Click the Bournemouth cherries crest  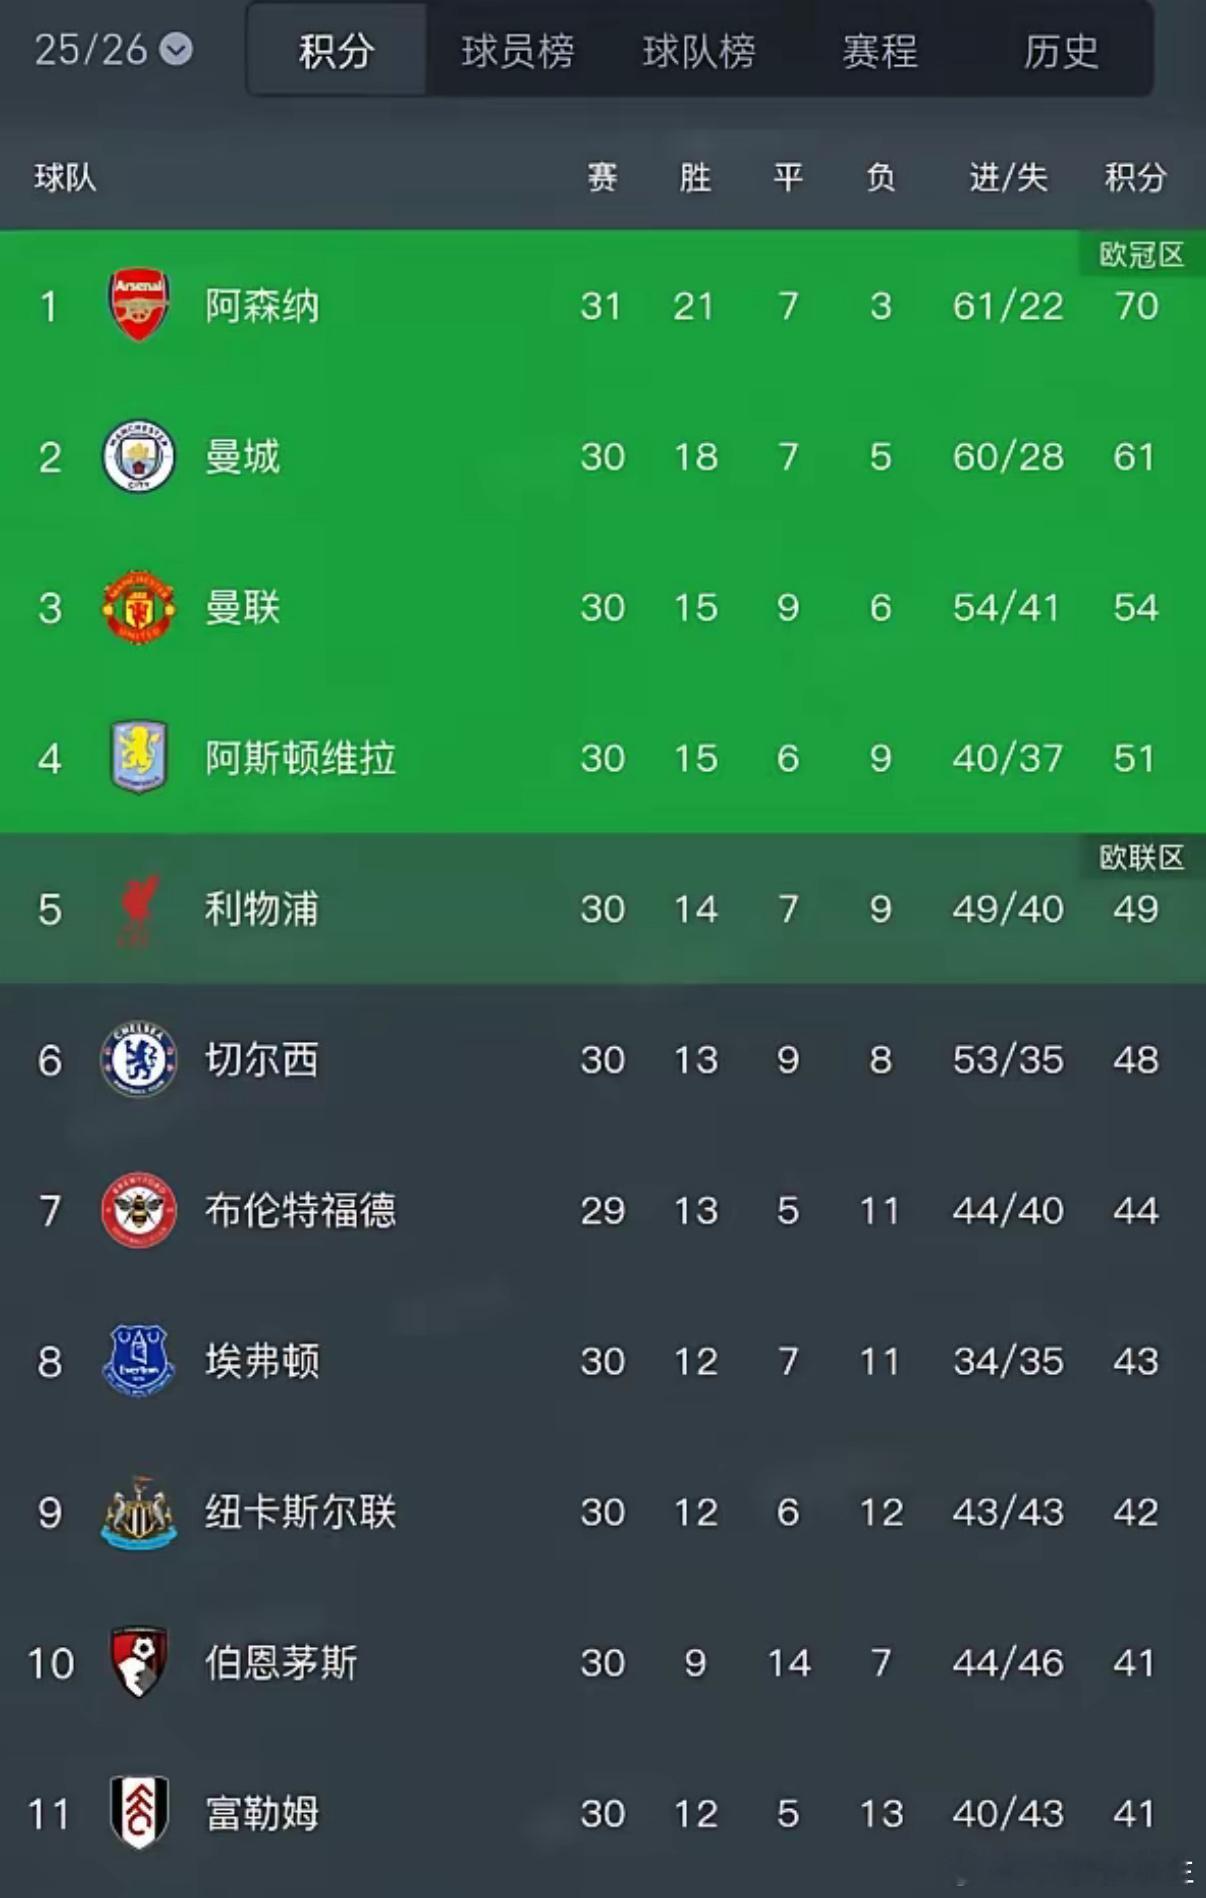(141, 1663)
